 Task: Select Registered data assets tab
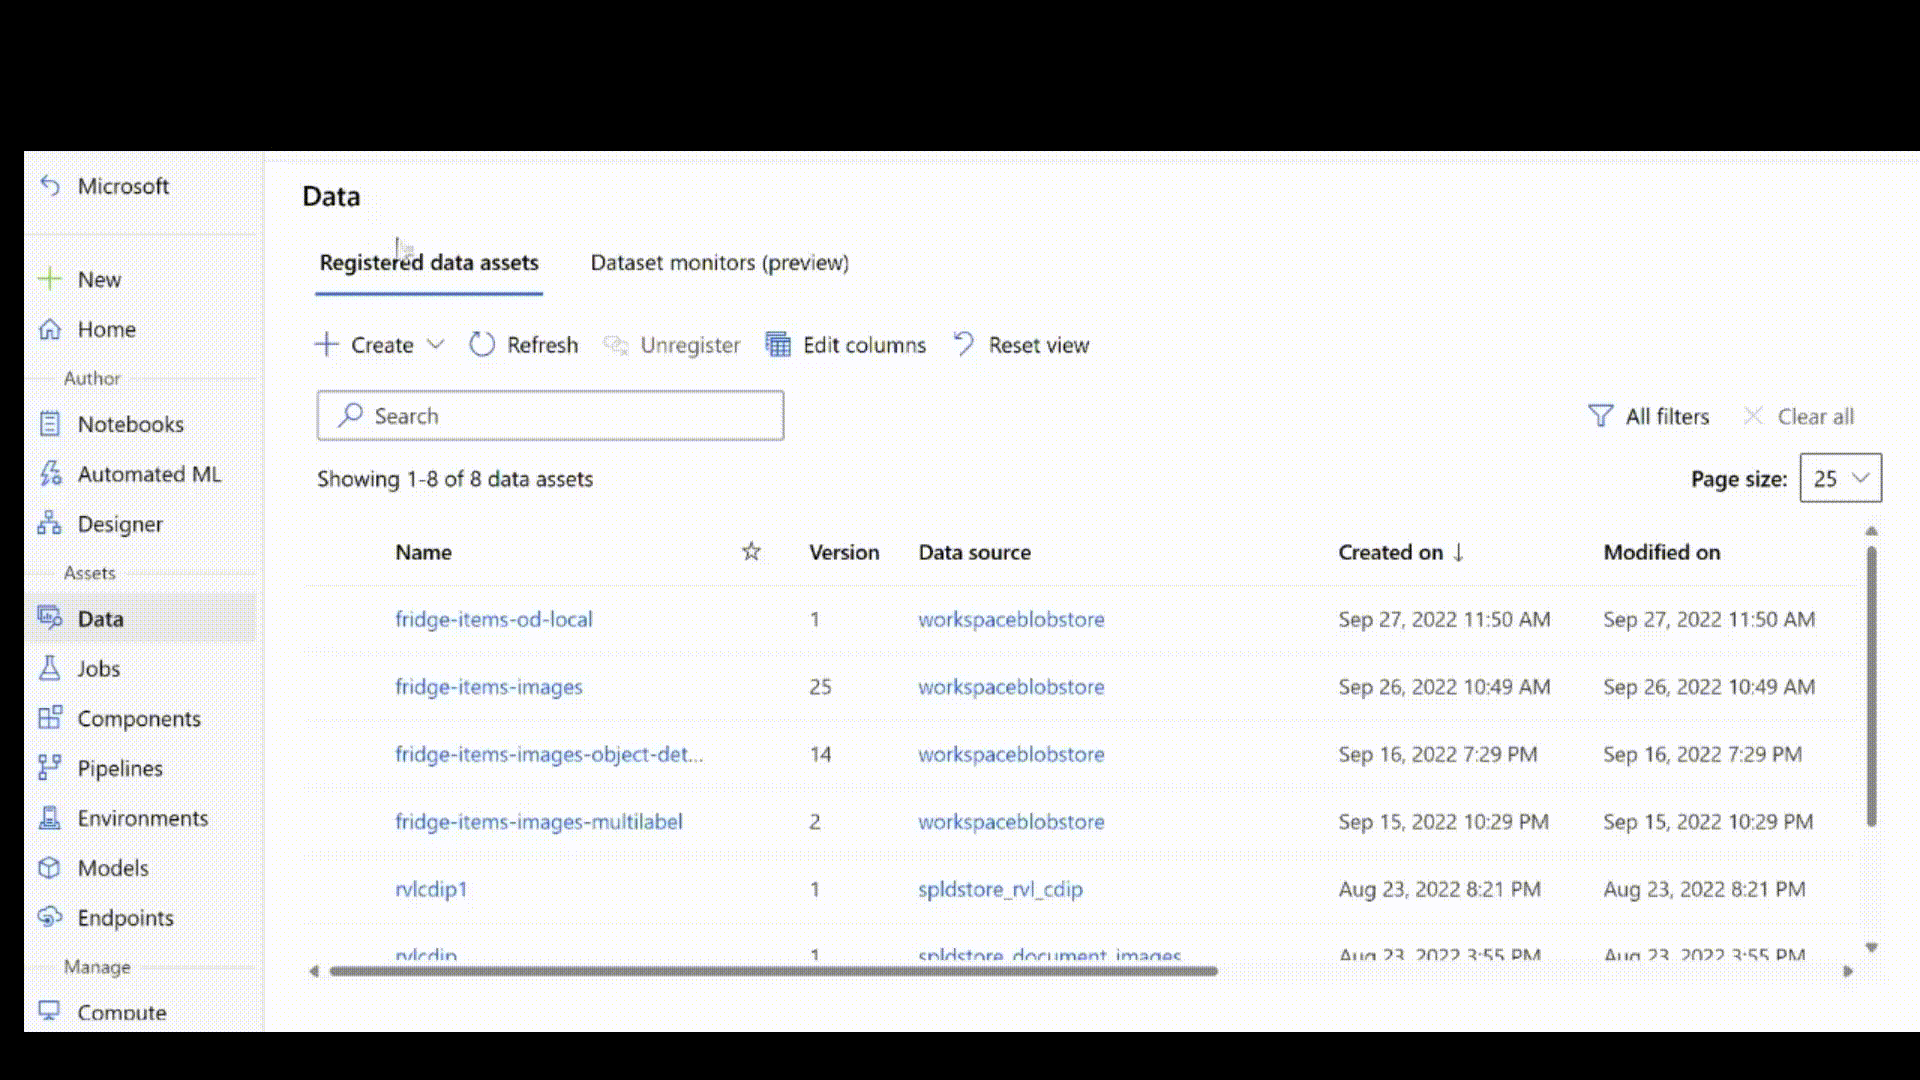coord(429,261)
